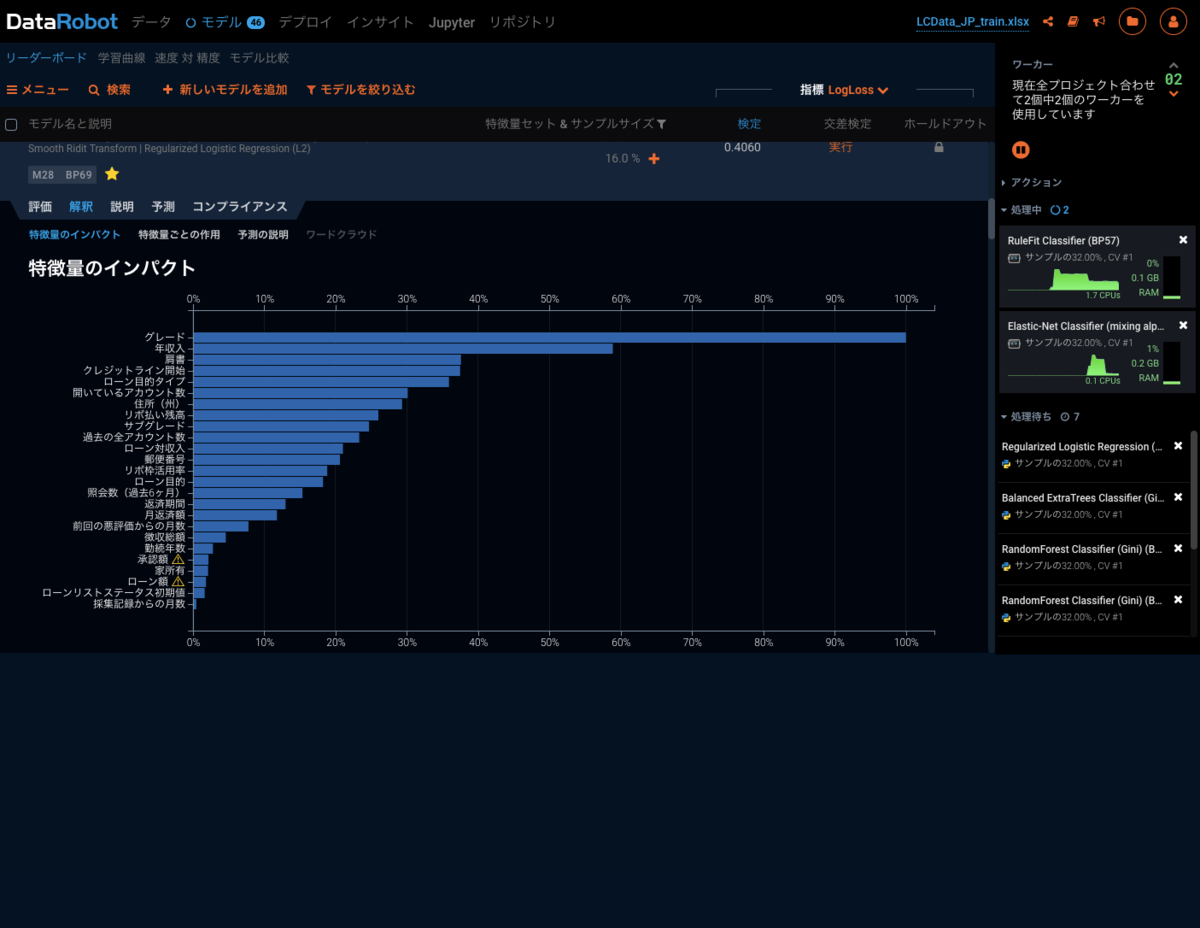Open the LCData_JP_train.xlsx project link

pos(972,22)
